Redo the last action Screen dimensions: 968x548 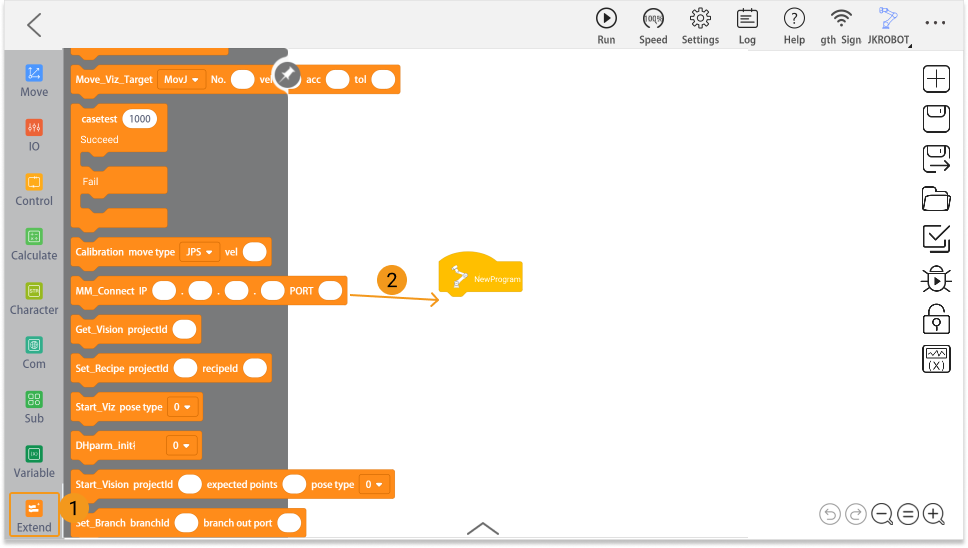click(x=856, y=514)
